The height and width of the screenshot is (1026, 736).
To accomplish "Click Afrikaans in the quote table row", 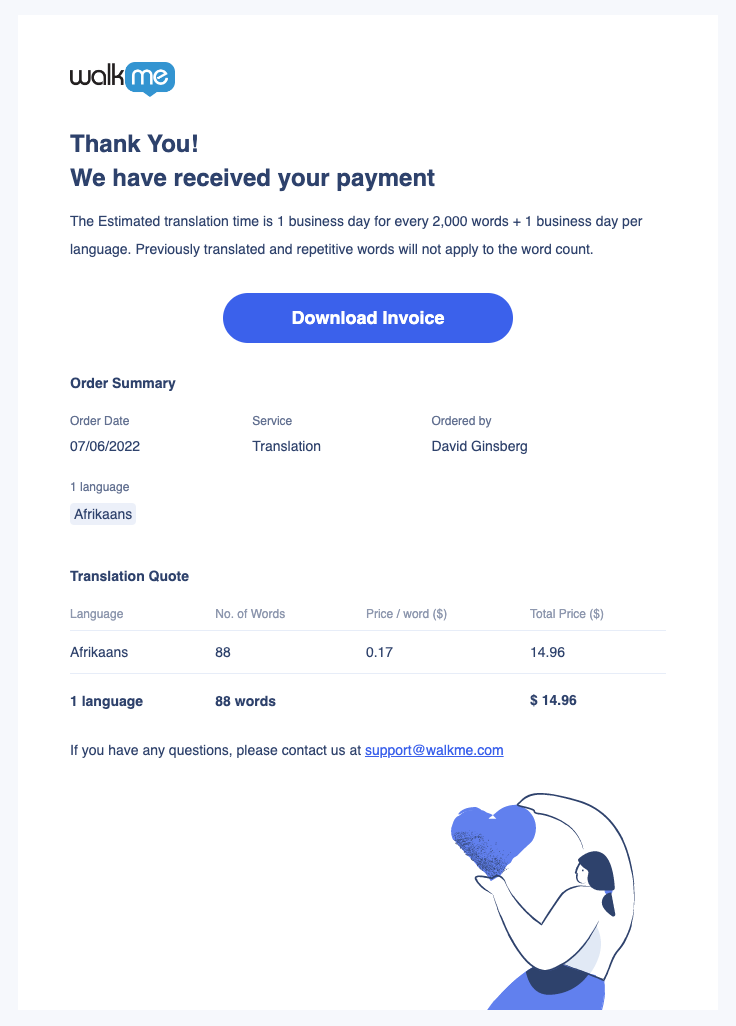I will [99, 652].
